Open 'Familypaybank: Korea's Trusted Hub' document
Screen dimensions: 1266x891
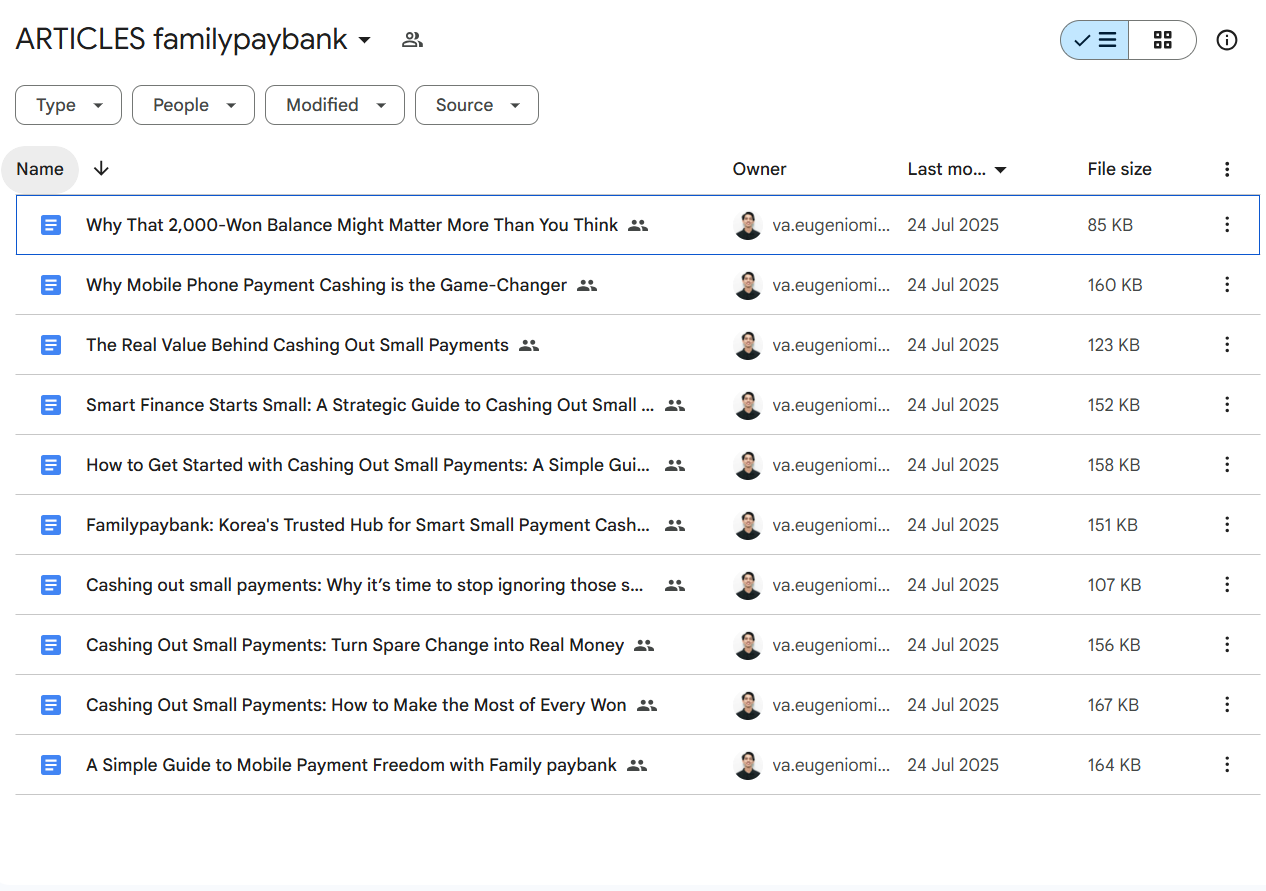pos(368,525)
